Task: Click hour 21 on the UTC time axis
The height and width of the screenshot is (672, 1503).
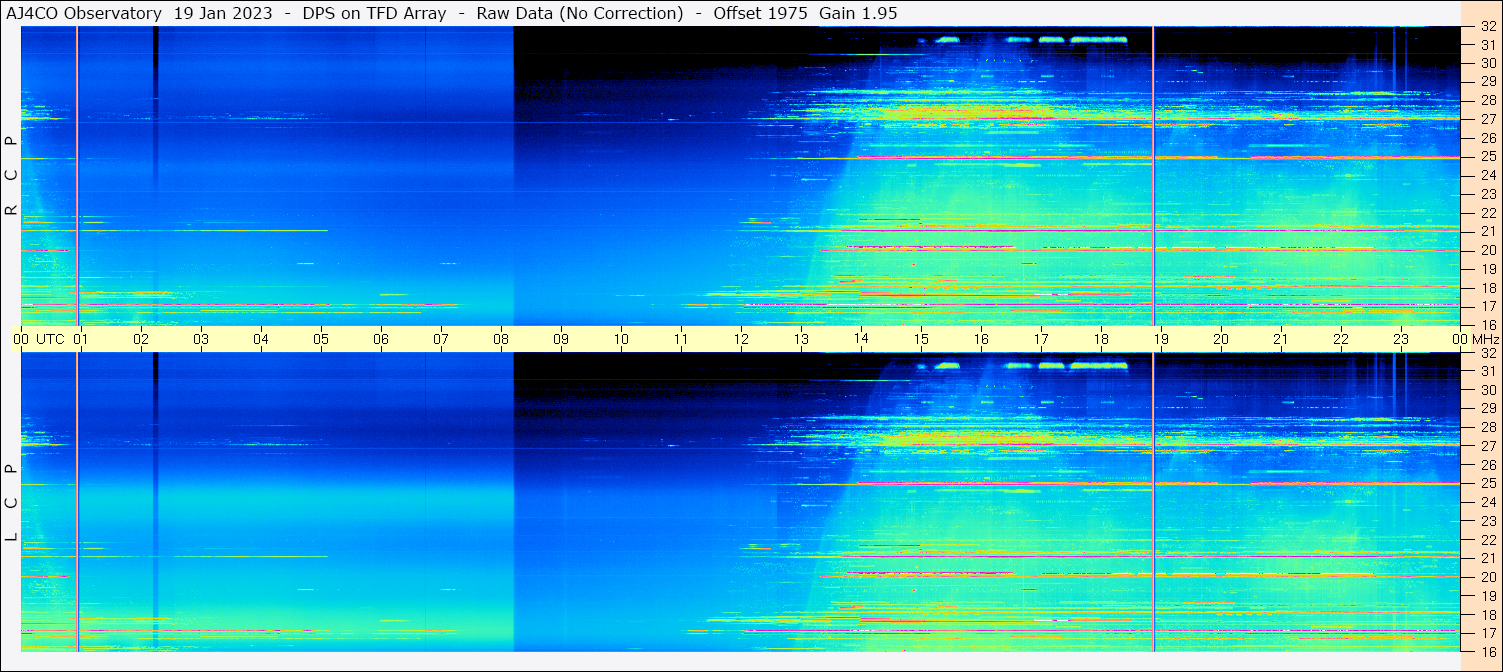Action: pyautogui.click(x=1281, y=339)
